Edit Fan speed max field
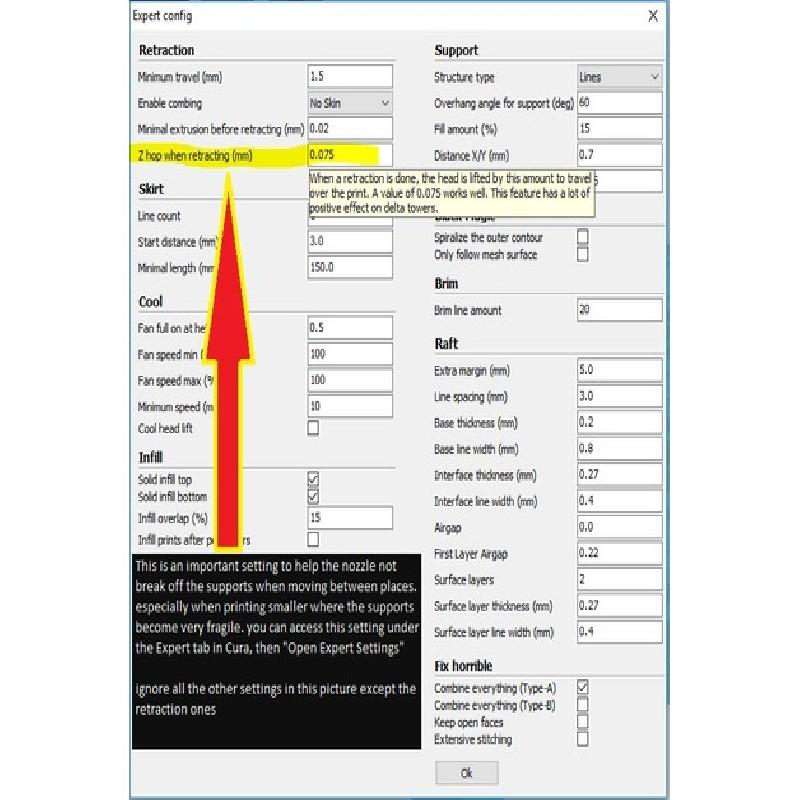Viewport: 800px width, 800px height. click(350, 380)
